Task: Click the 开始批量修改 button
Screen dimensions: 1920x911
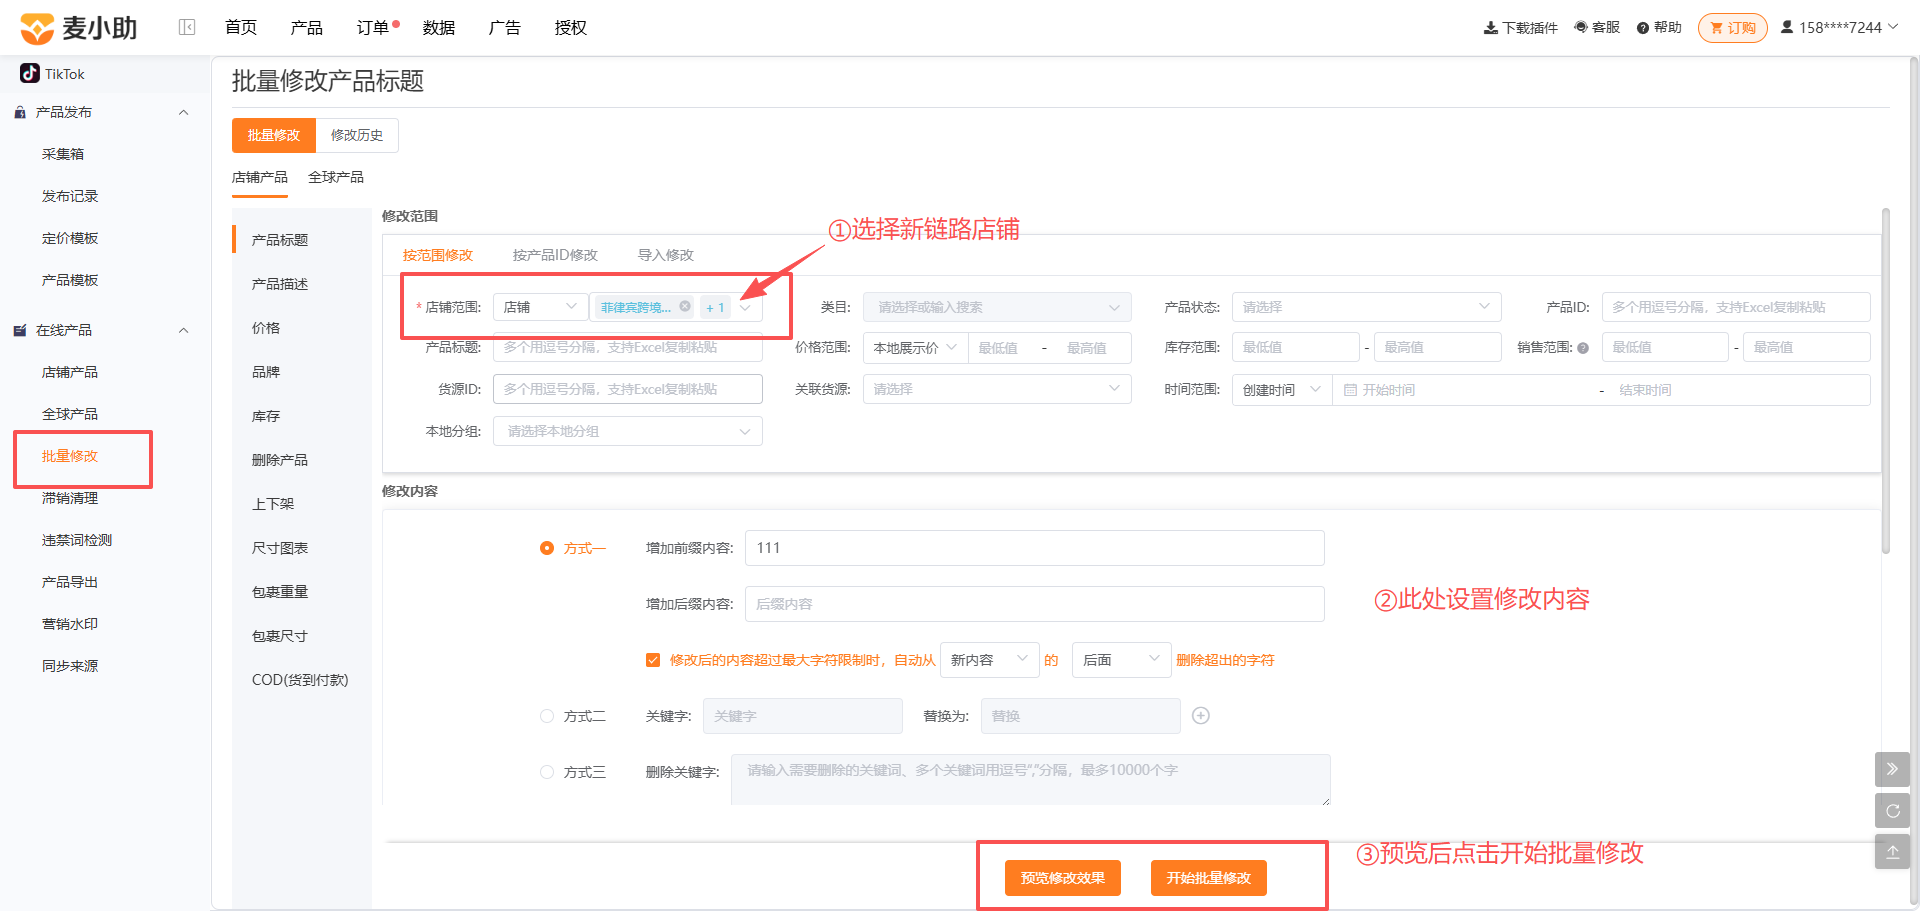Action: point(1209,878)
